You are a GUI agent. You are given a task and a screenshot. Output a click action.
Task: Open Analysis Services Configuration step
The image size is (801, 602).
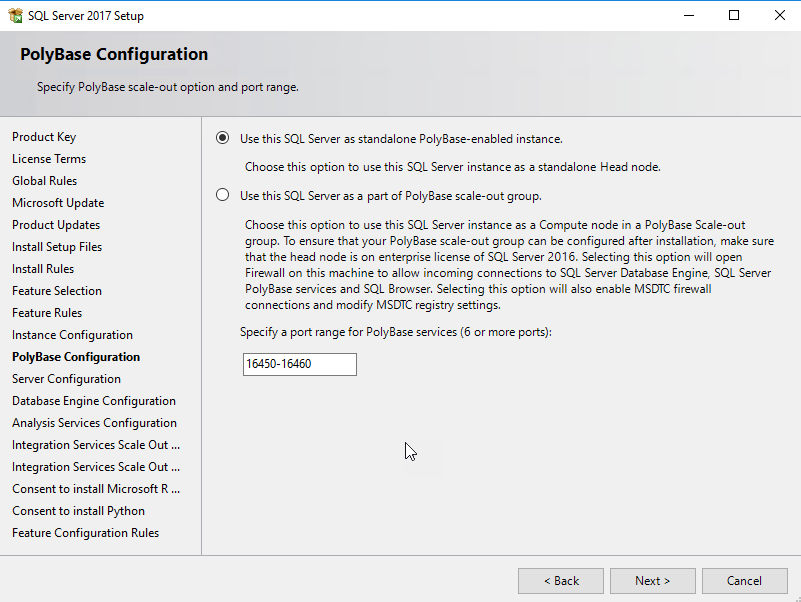coord(94,423)
